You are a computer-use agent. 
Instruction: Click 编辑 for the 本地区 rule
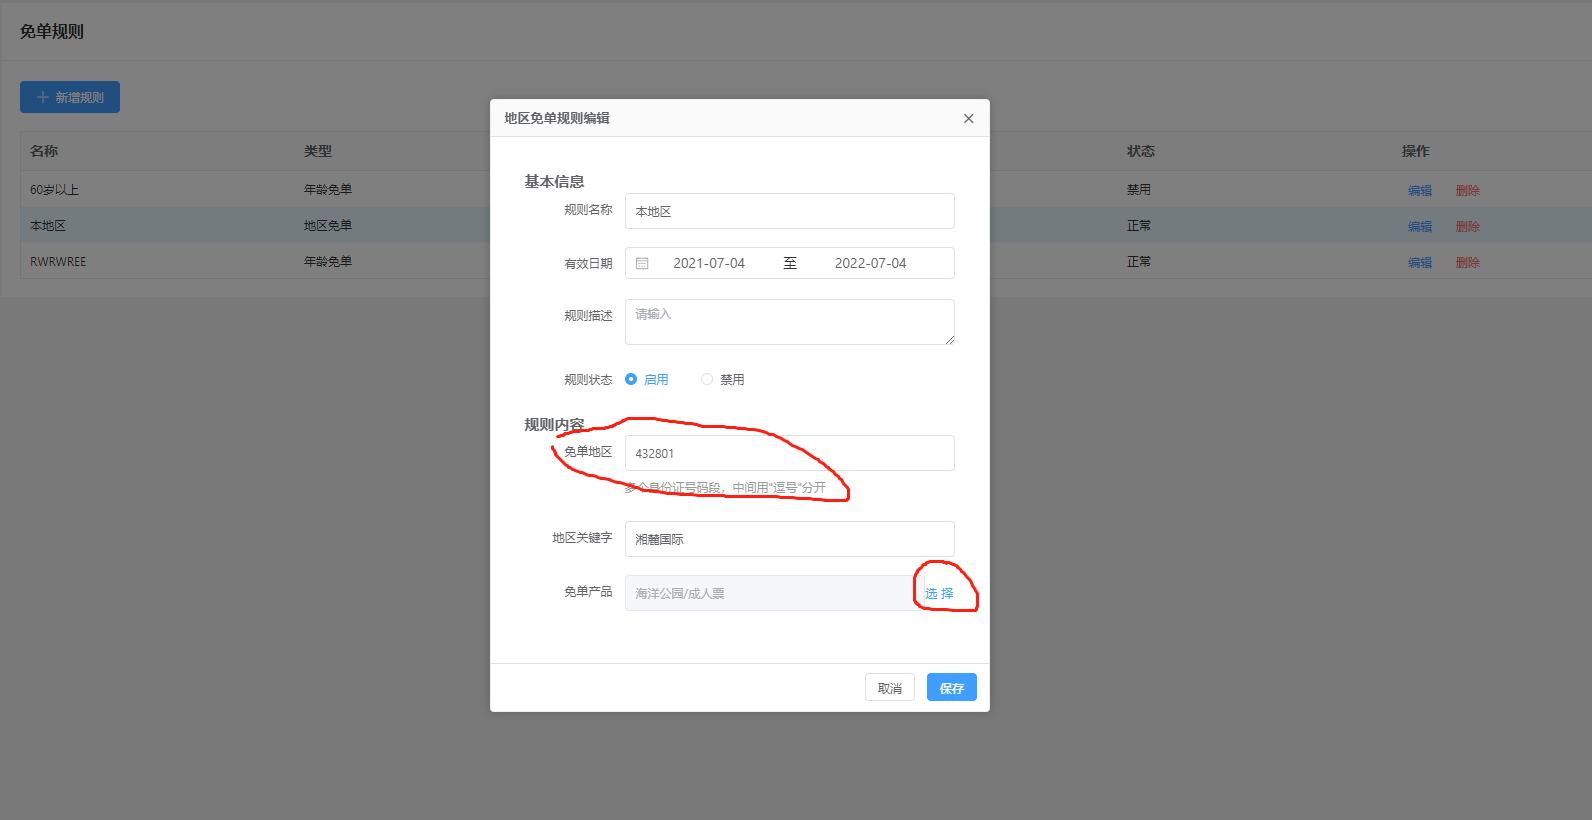[x=1420, y=227]
